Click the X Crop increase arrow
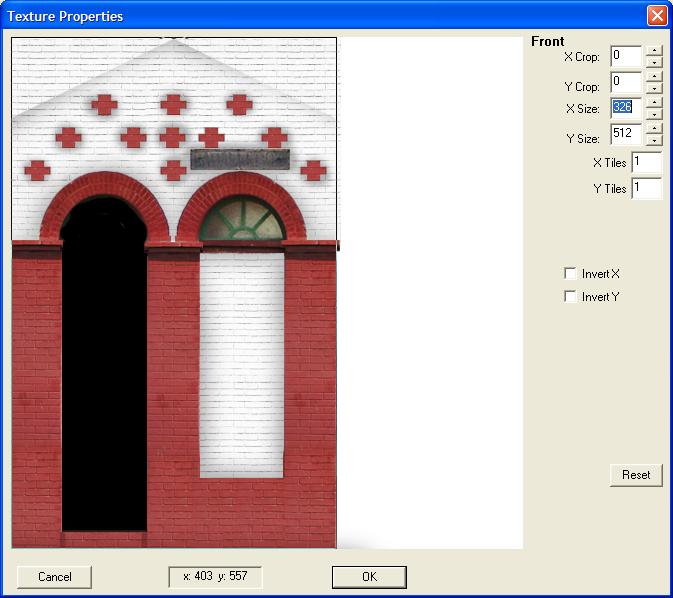 tap(653, 50)
